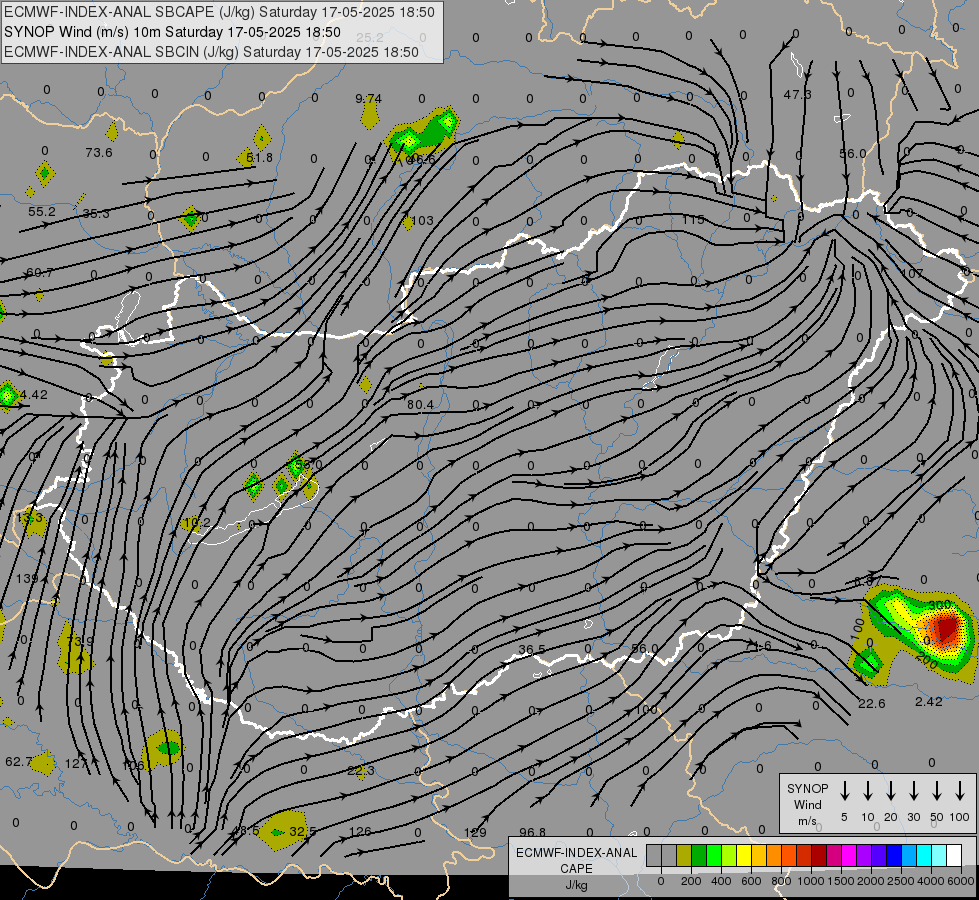This screenshot has height=900, width=979.
Task: Click the 60.7 CAPE value on map
Action: (39, 273)
